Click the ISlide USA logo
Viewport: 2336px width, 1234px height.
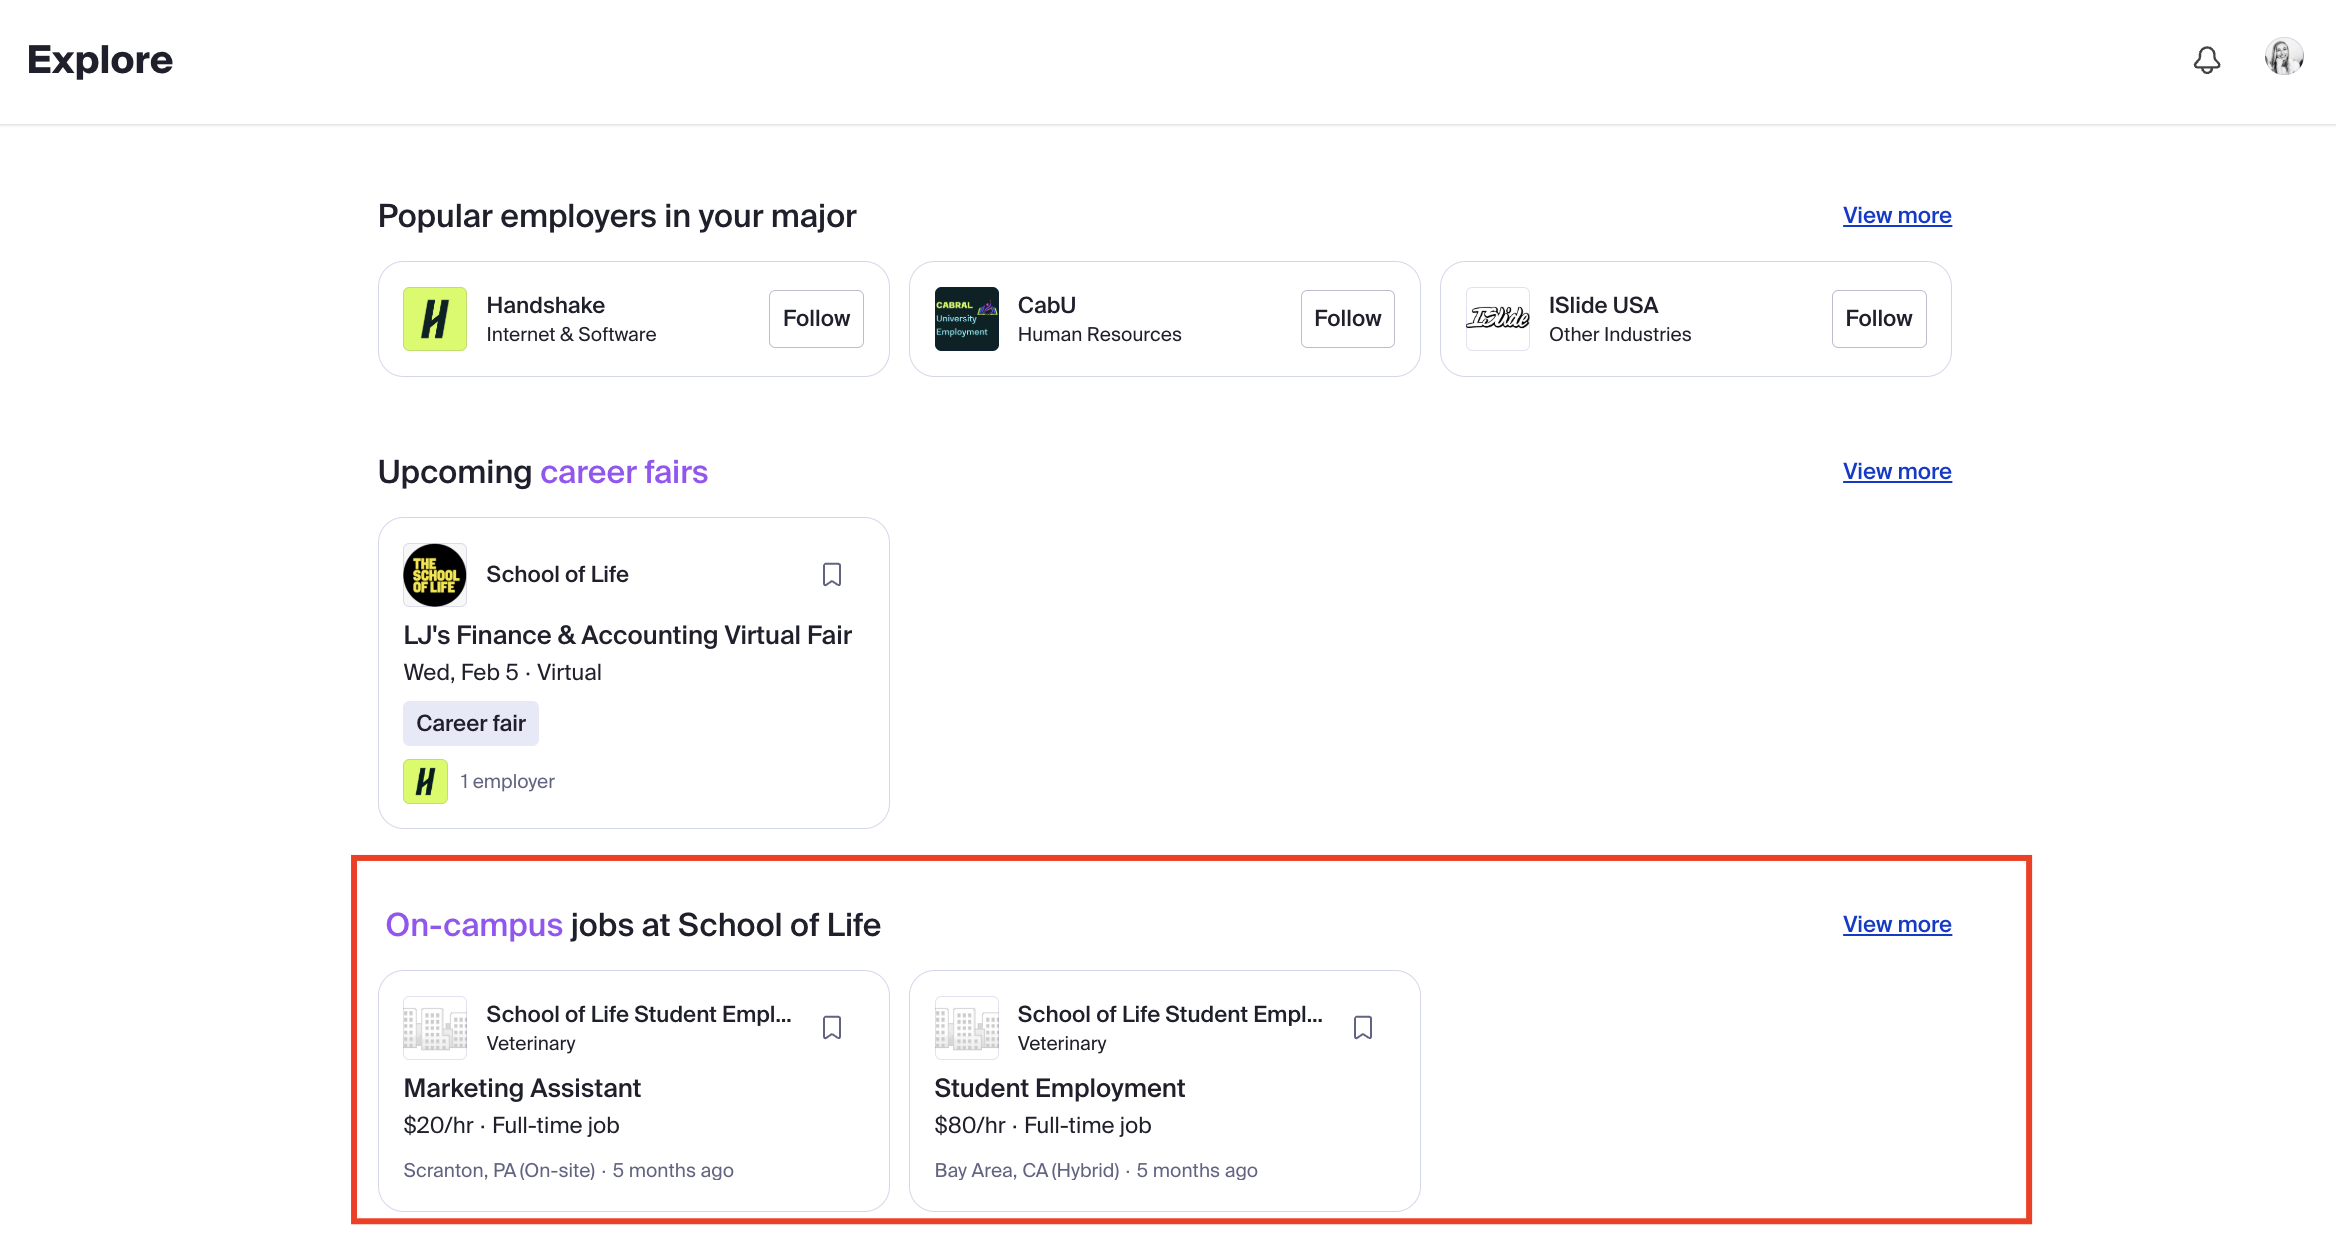(x=1497, y=319)
